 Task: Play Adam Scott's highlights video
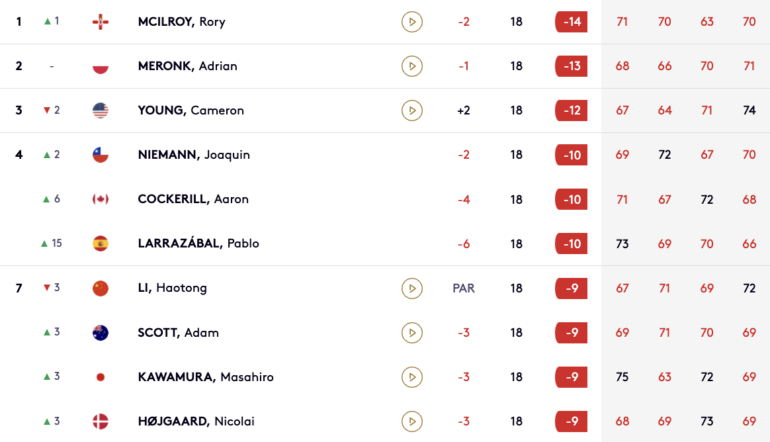pos(412,332)
